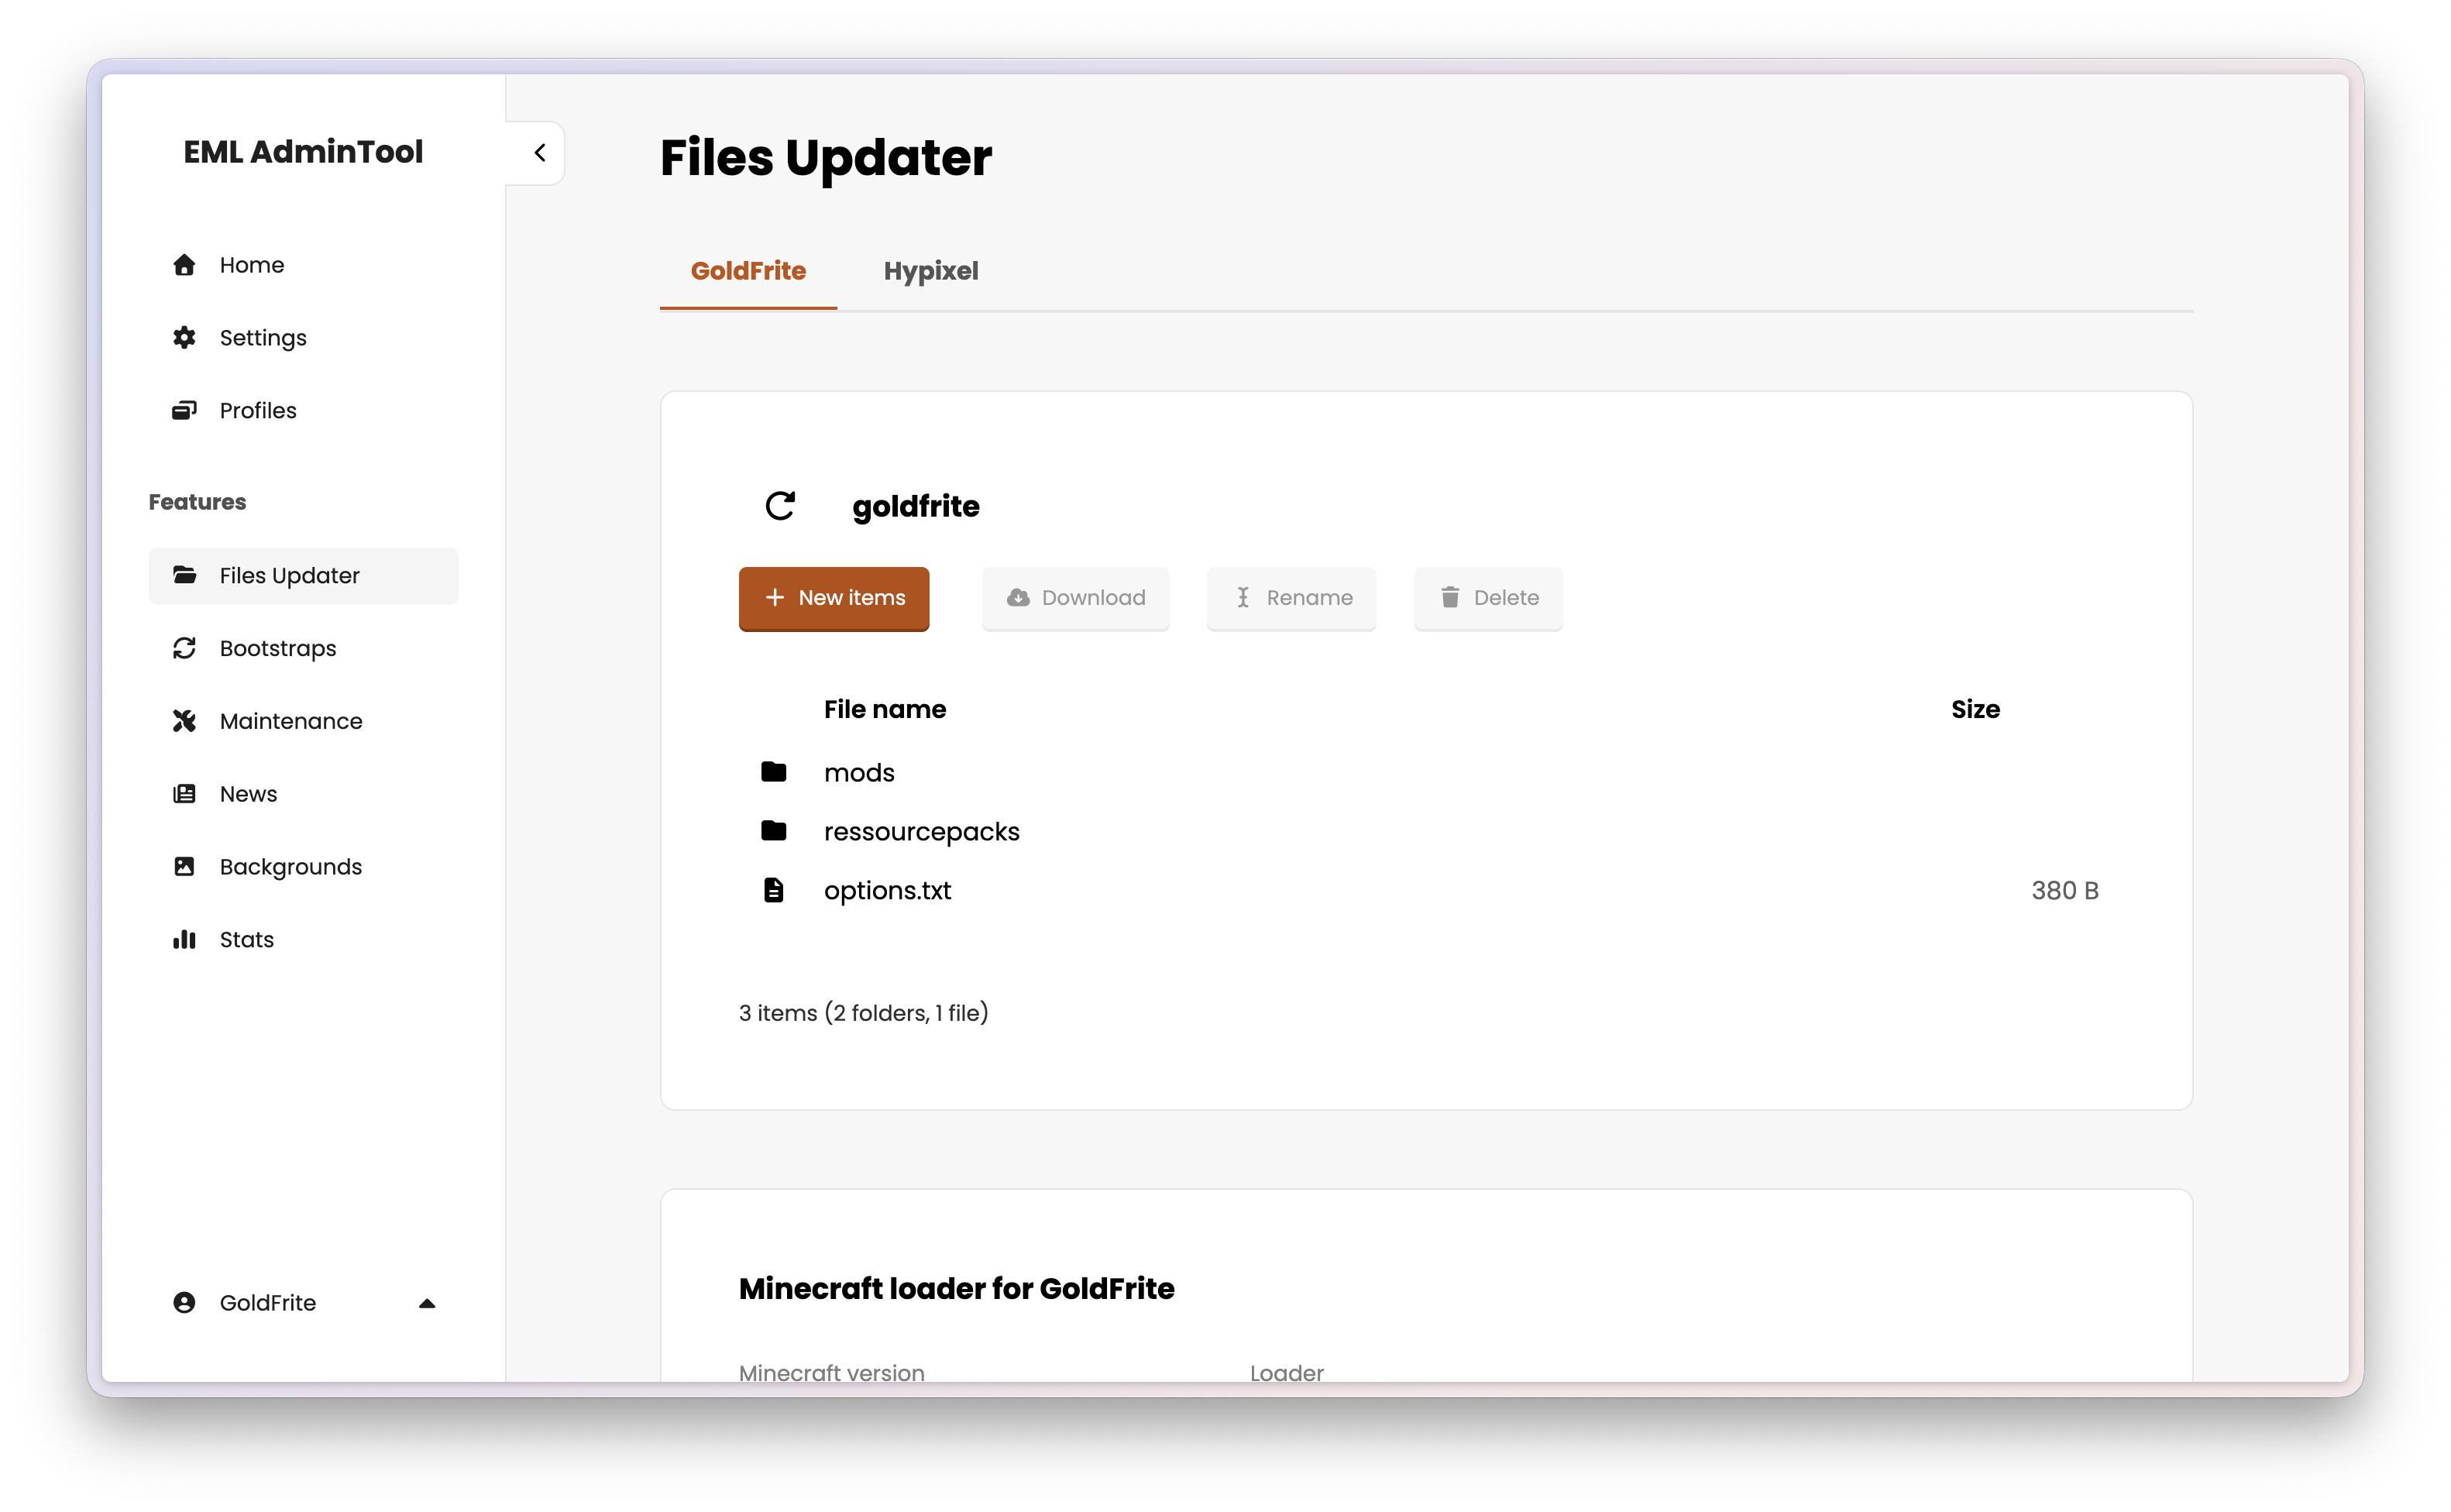Click the New items button
Viewport: 2451px width, 1512px height.
(x=833, y=598)
